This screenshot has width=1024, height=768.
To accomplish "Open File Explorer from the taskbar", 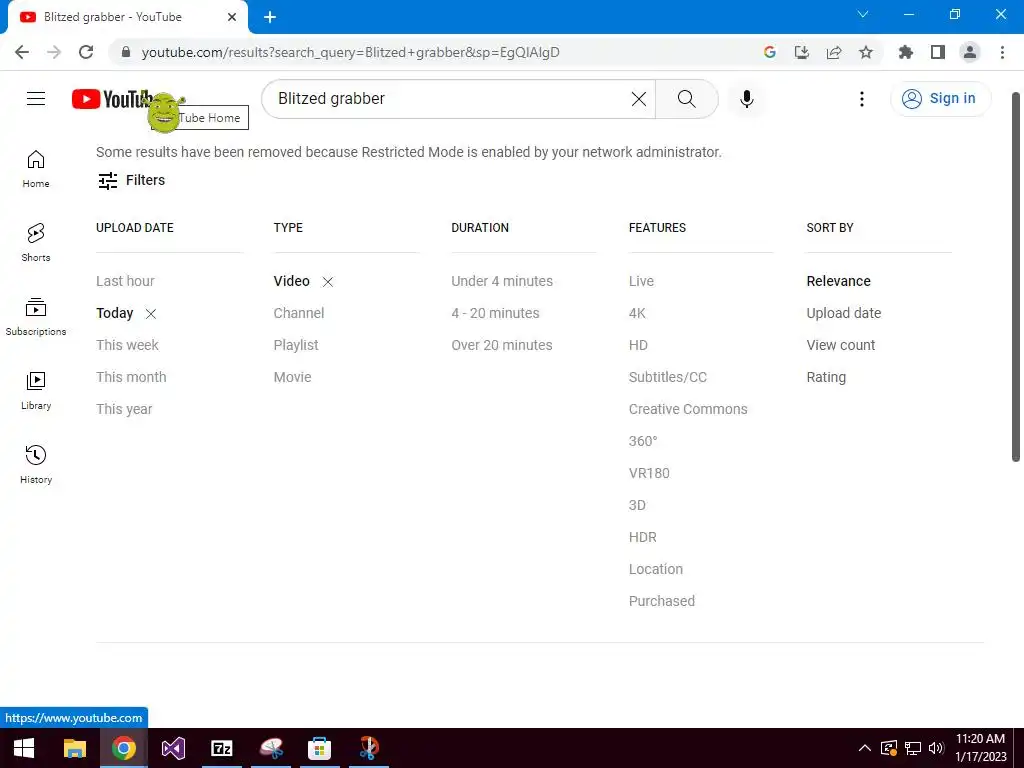I will point(74,748).
